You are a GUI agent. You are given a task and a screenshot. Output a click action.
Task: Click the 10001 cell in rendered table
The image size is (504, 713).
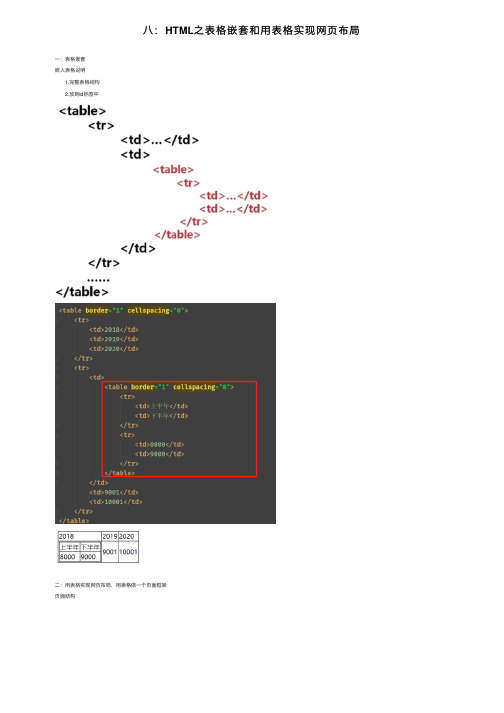128,552
